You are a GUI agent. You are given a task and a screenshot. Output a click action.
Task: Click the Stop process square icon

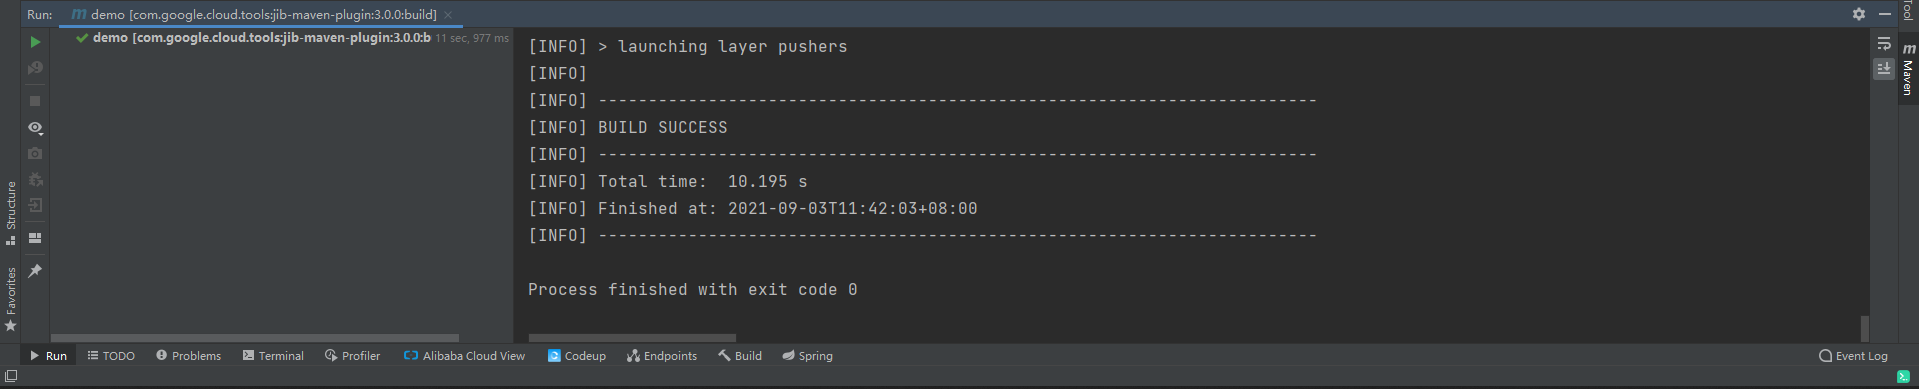click(x=35, y=101)
